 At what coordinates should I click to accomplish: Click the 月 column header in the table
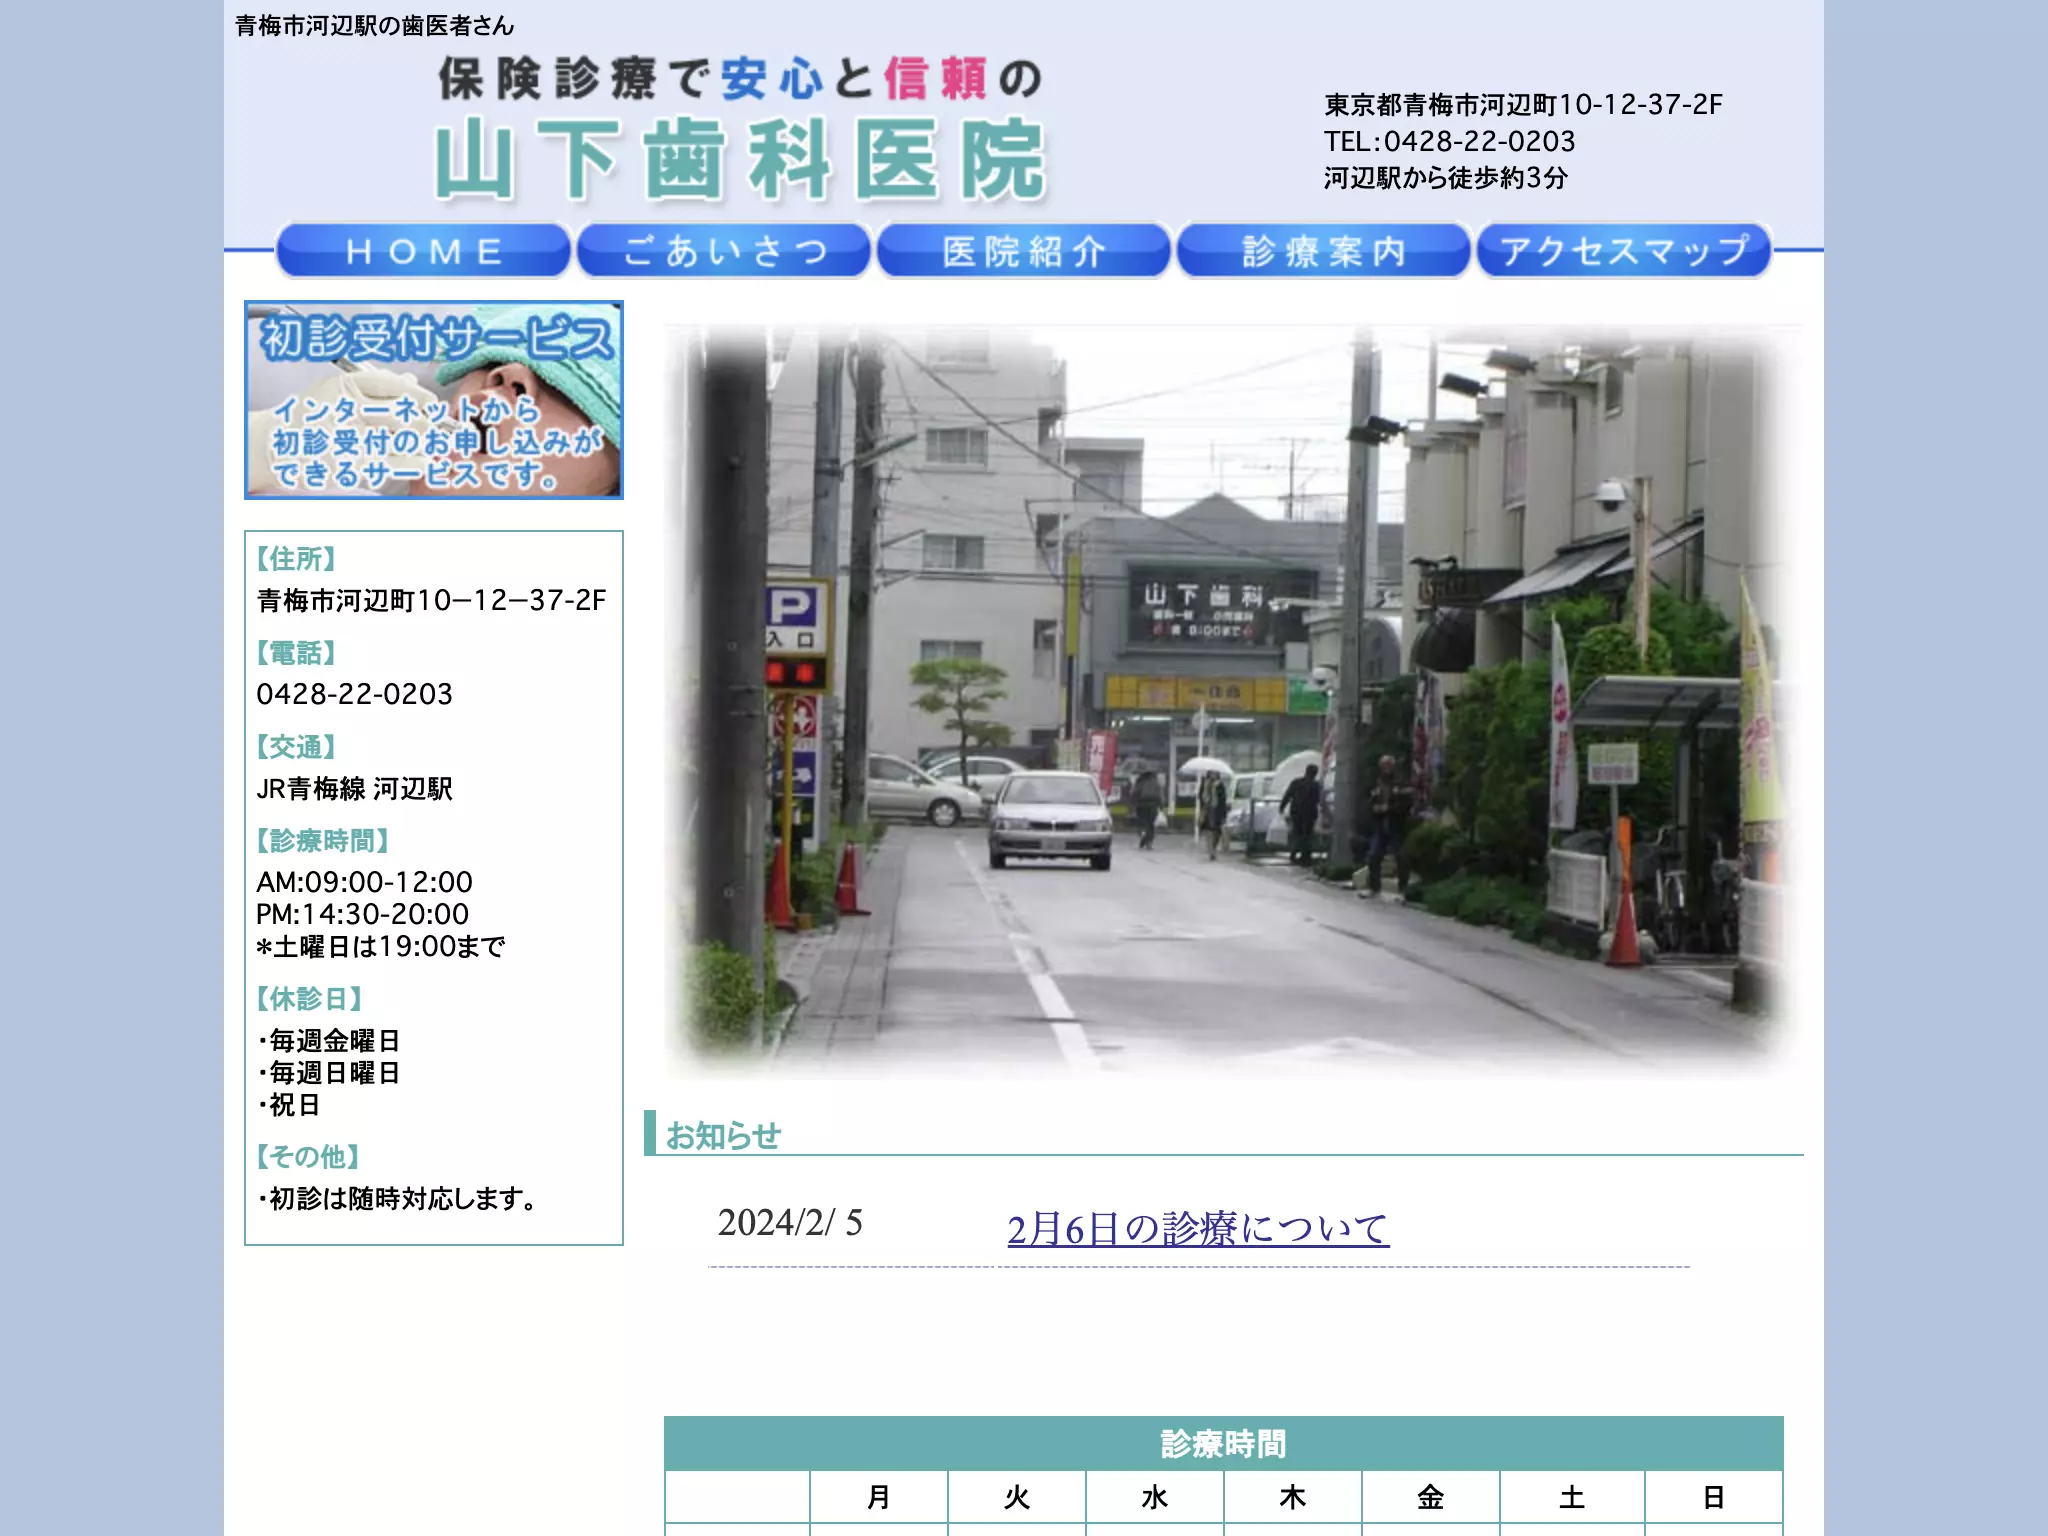pos(878,1497)
